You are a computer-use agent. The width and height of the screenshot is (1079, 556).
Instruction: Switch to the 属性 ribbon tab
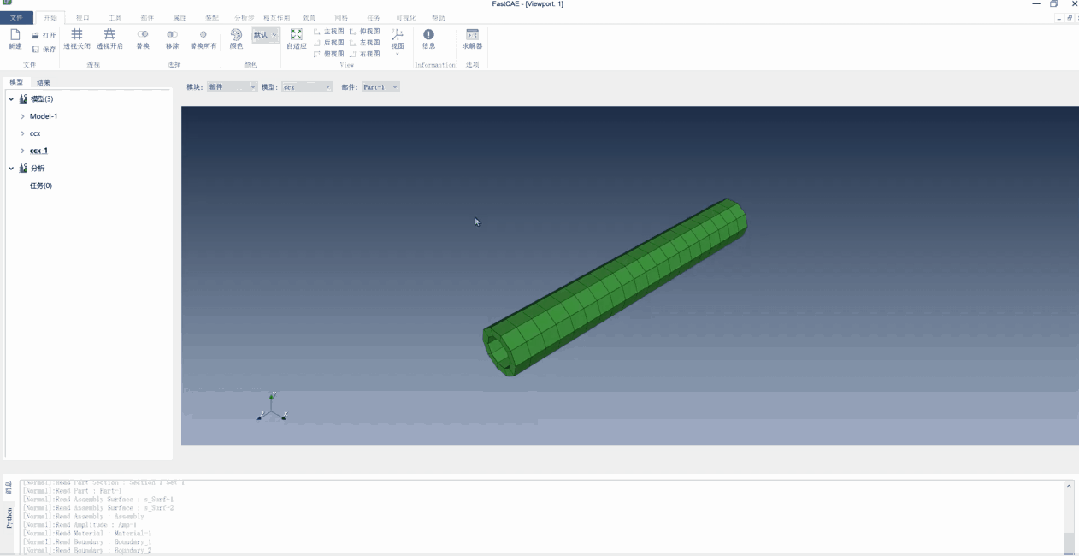click(180, 18)
